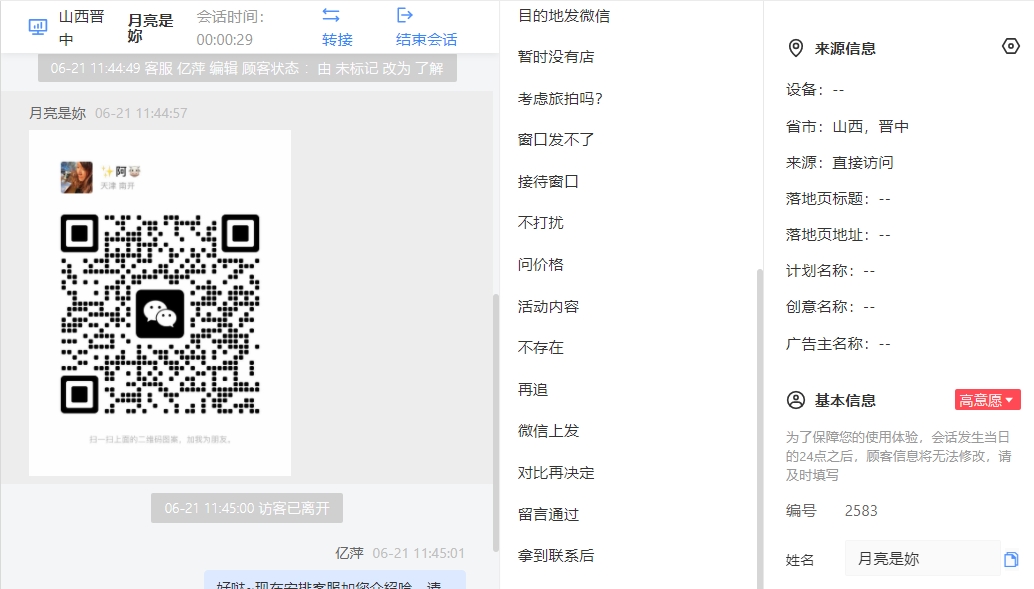Click the 来源: 直接访问 row
The height and width of the screenshot is (589, 1034).
[x=839, y=163]
